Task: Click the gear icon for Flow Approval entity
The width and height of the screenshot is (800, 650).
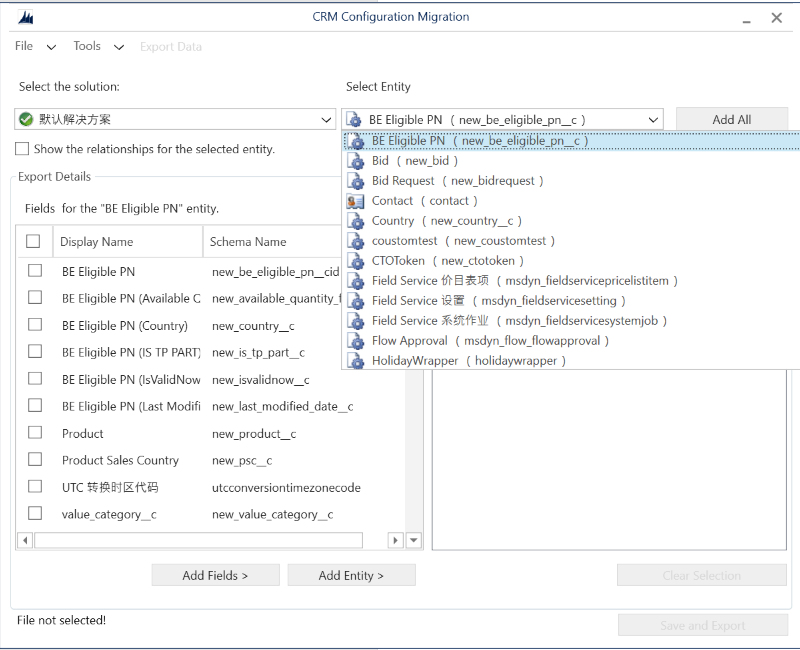Action: [356, 341]
